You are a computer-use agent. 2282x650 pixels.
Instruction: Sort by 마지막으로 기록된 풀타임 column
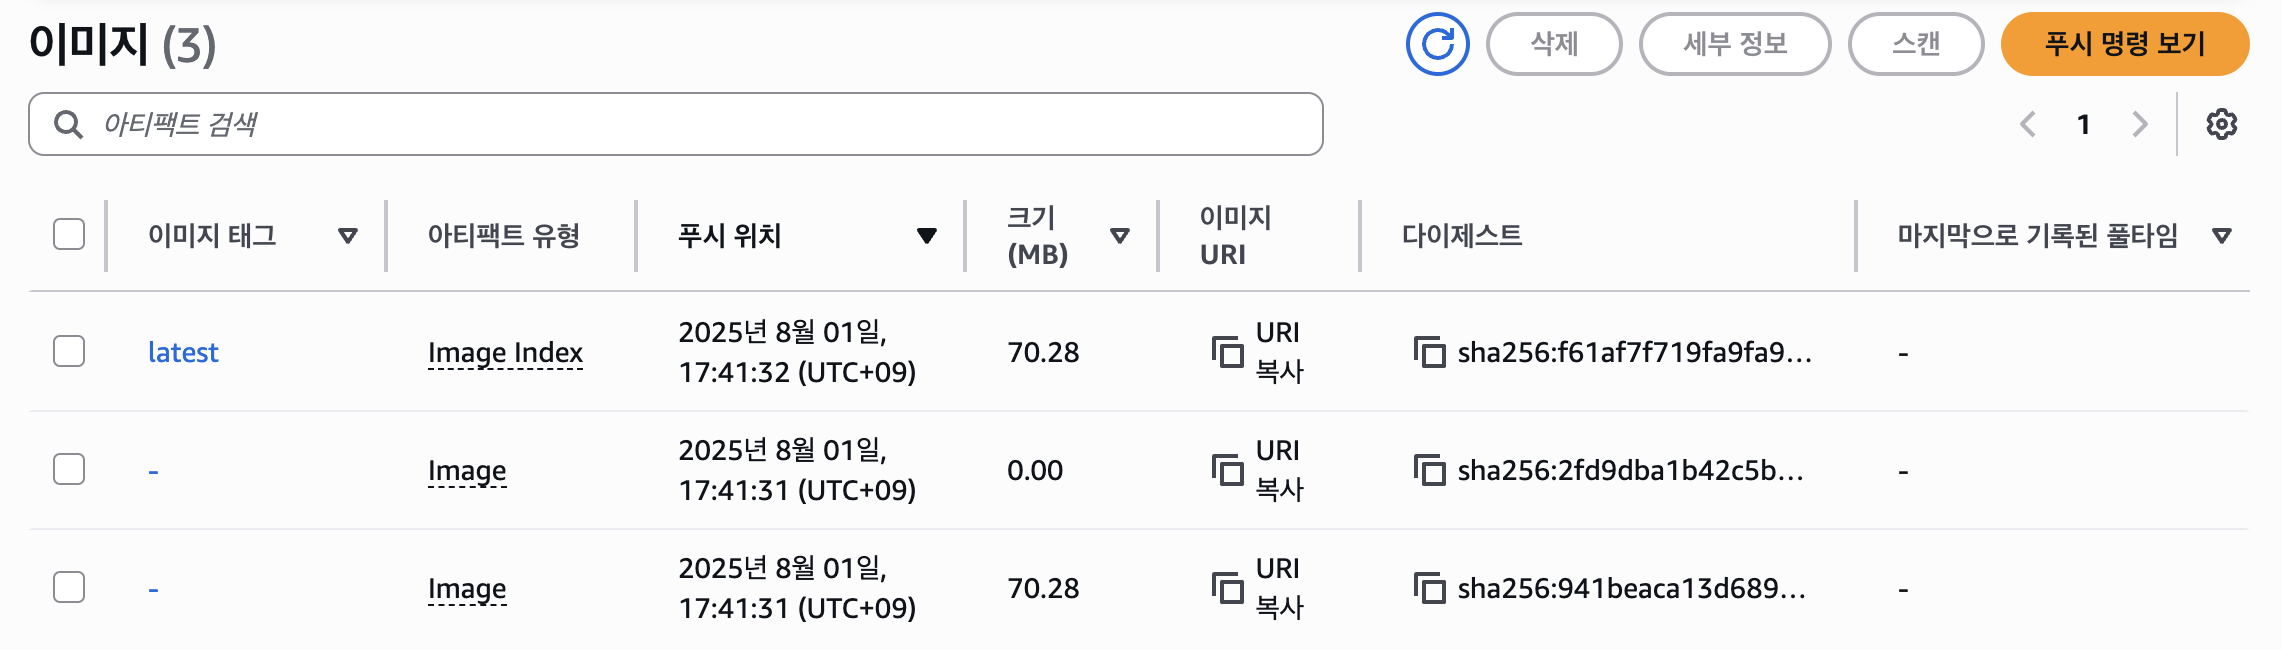(2221, 236)
